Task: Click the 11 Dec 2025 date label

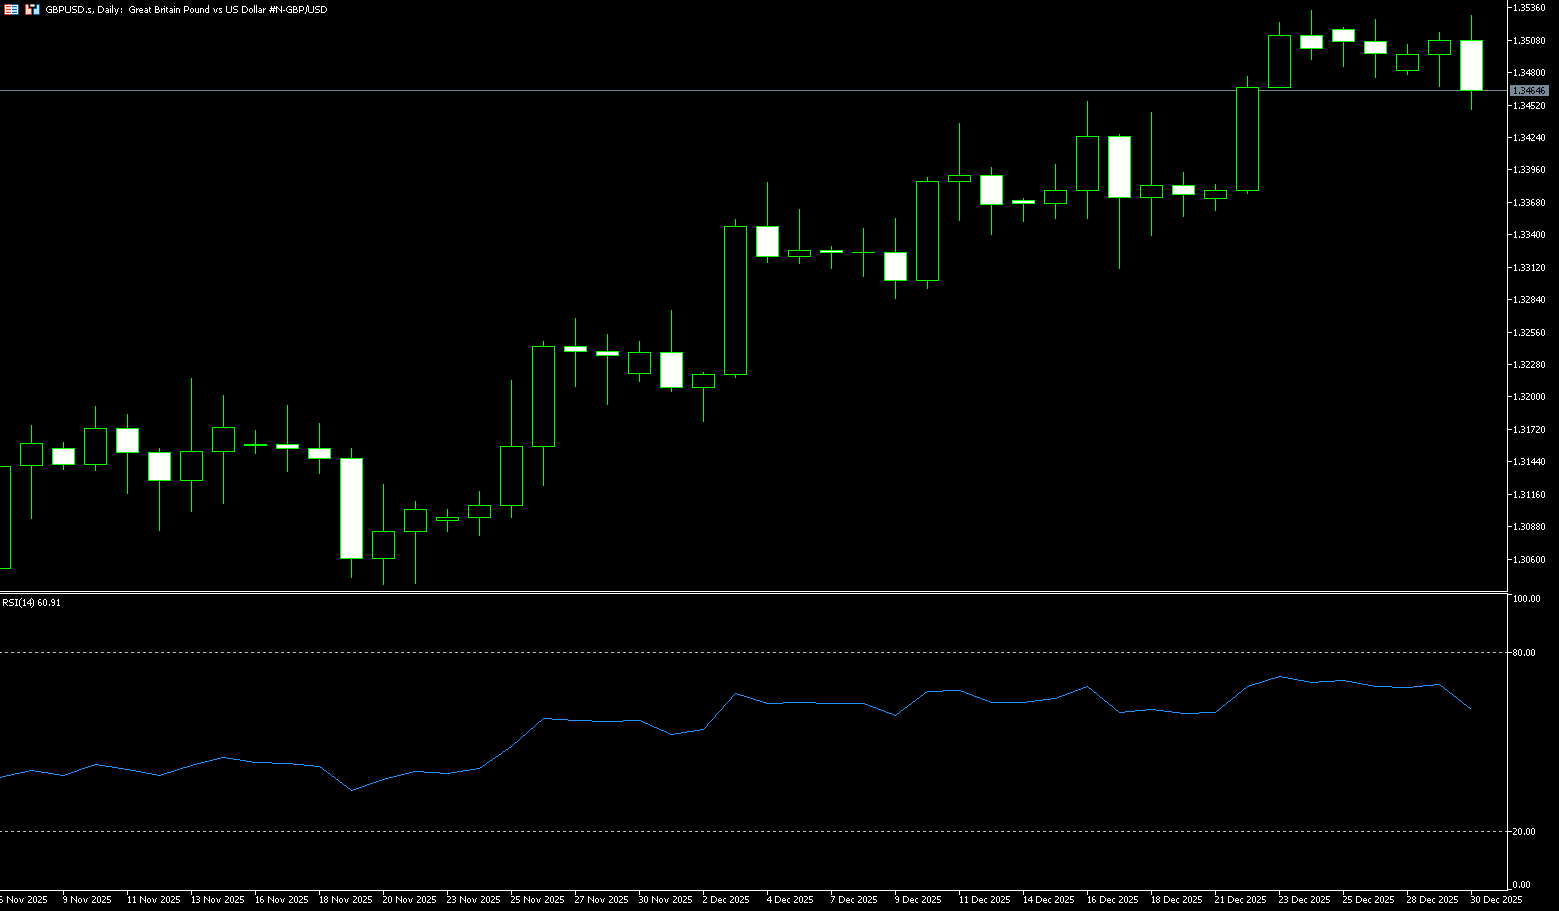Action: tap(984, 900)
